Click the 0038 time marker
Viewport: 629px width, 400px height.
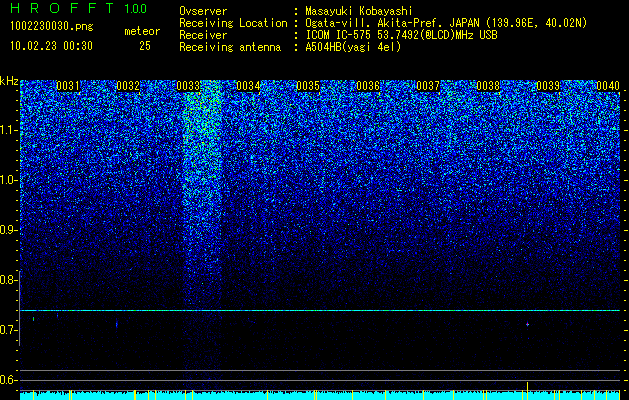488,86
